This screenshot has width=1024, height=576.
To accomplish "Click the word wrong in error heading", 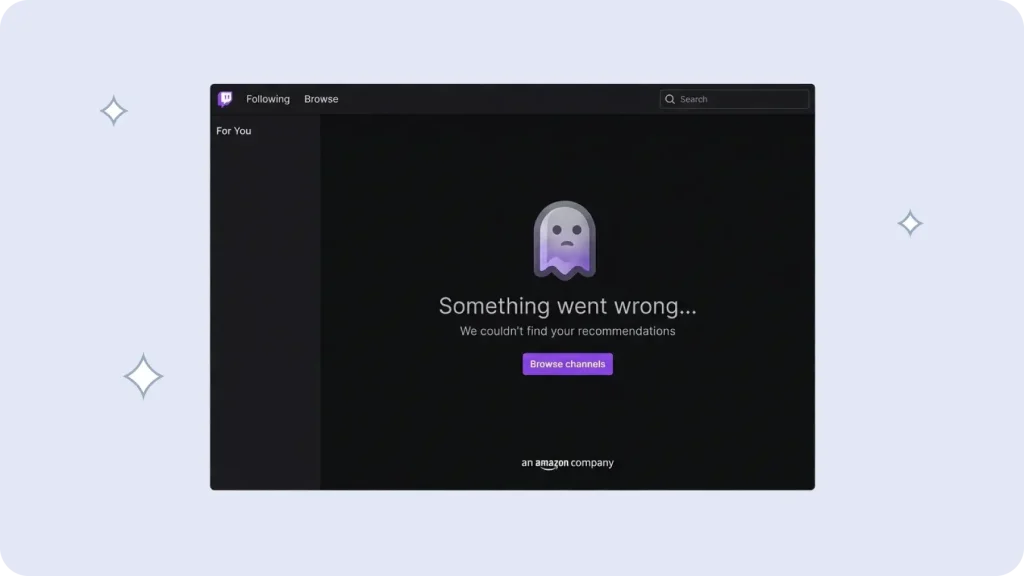I will (x=651, y=306).
